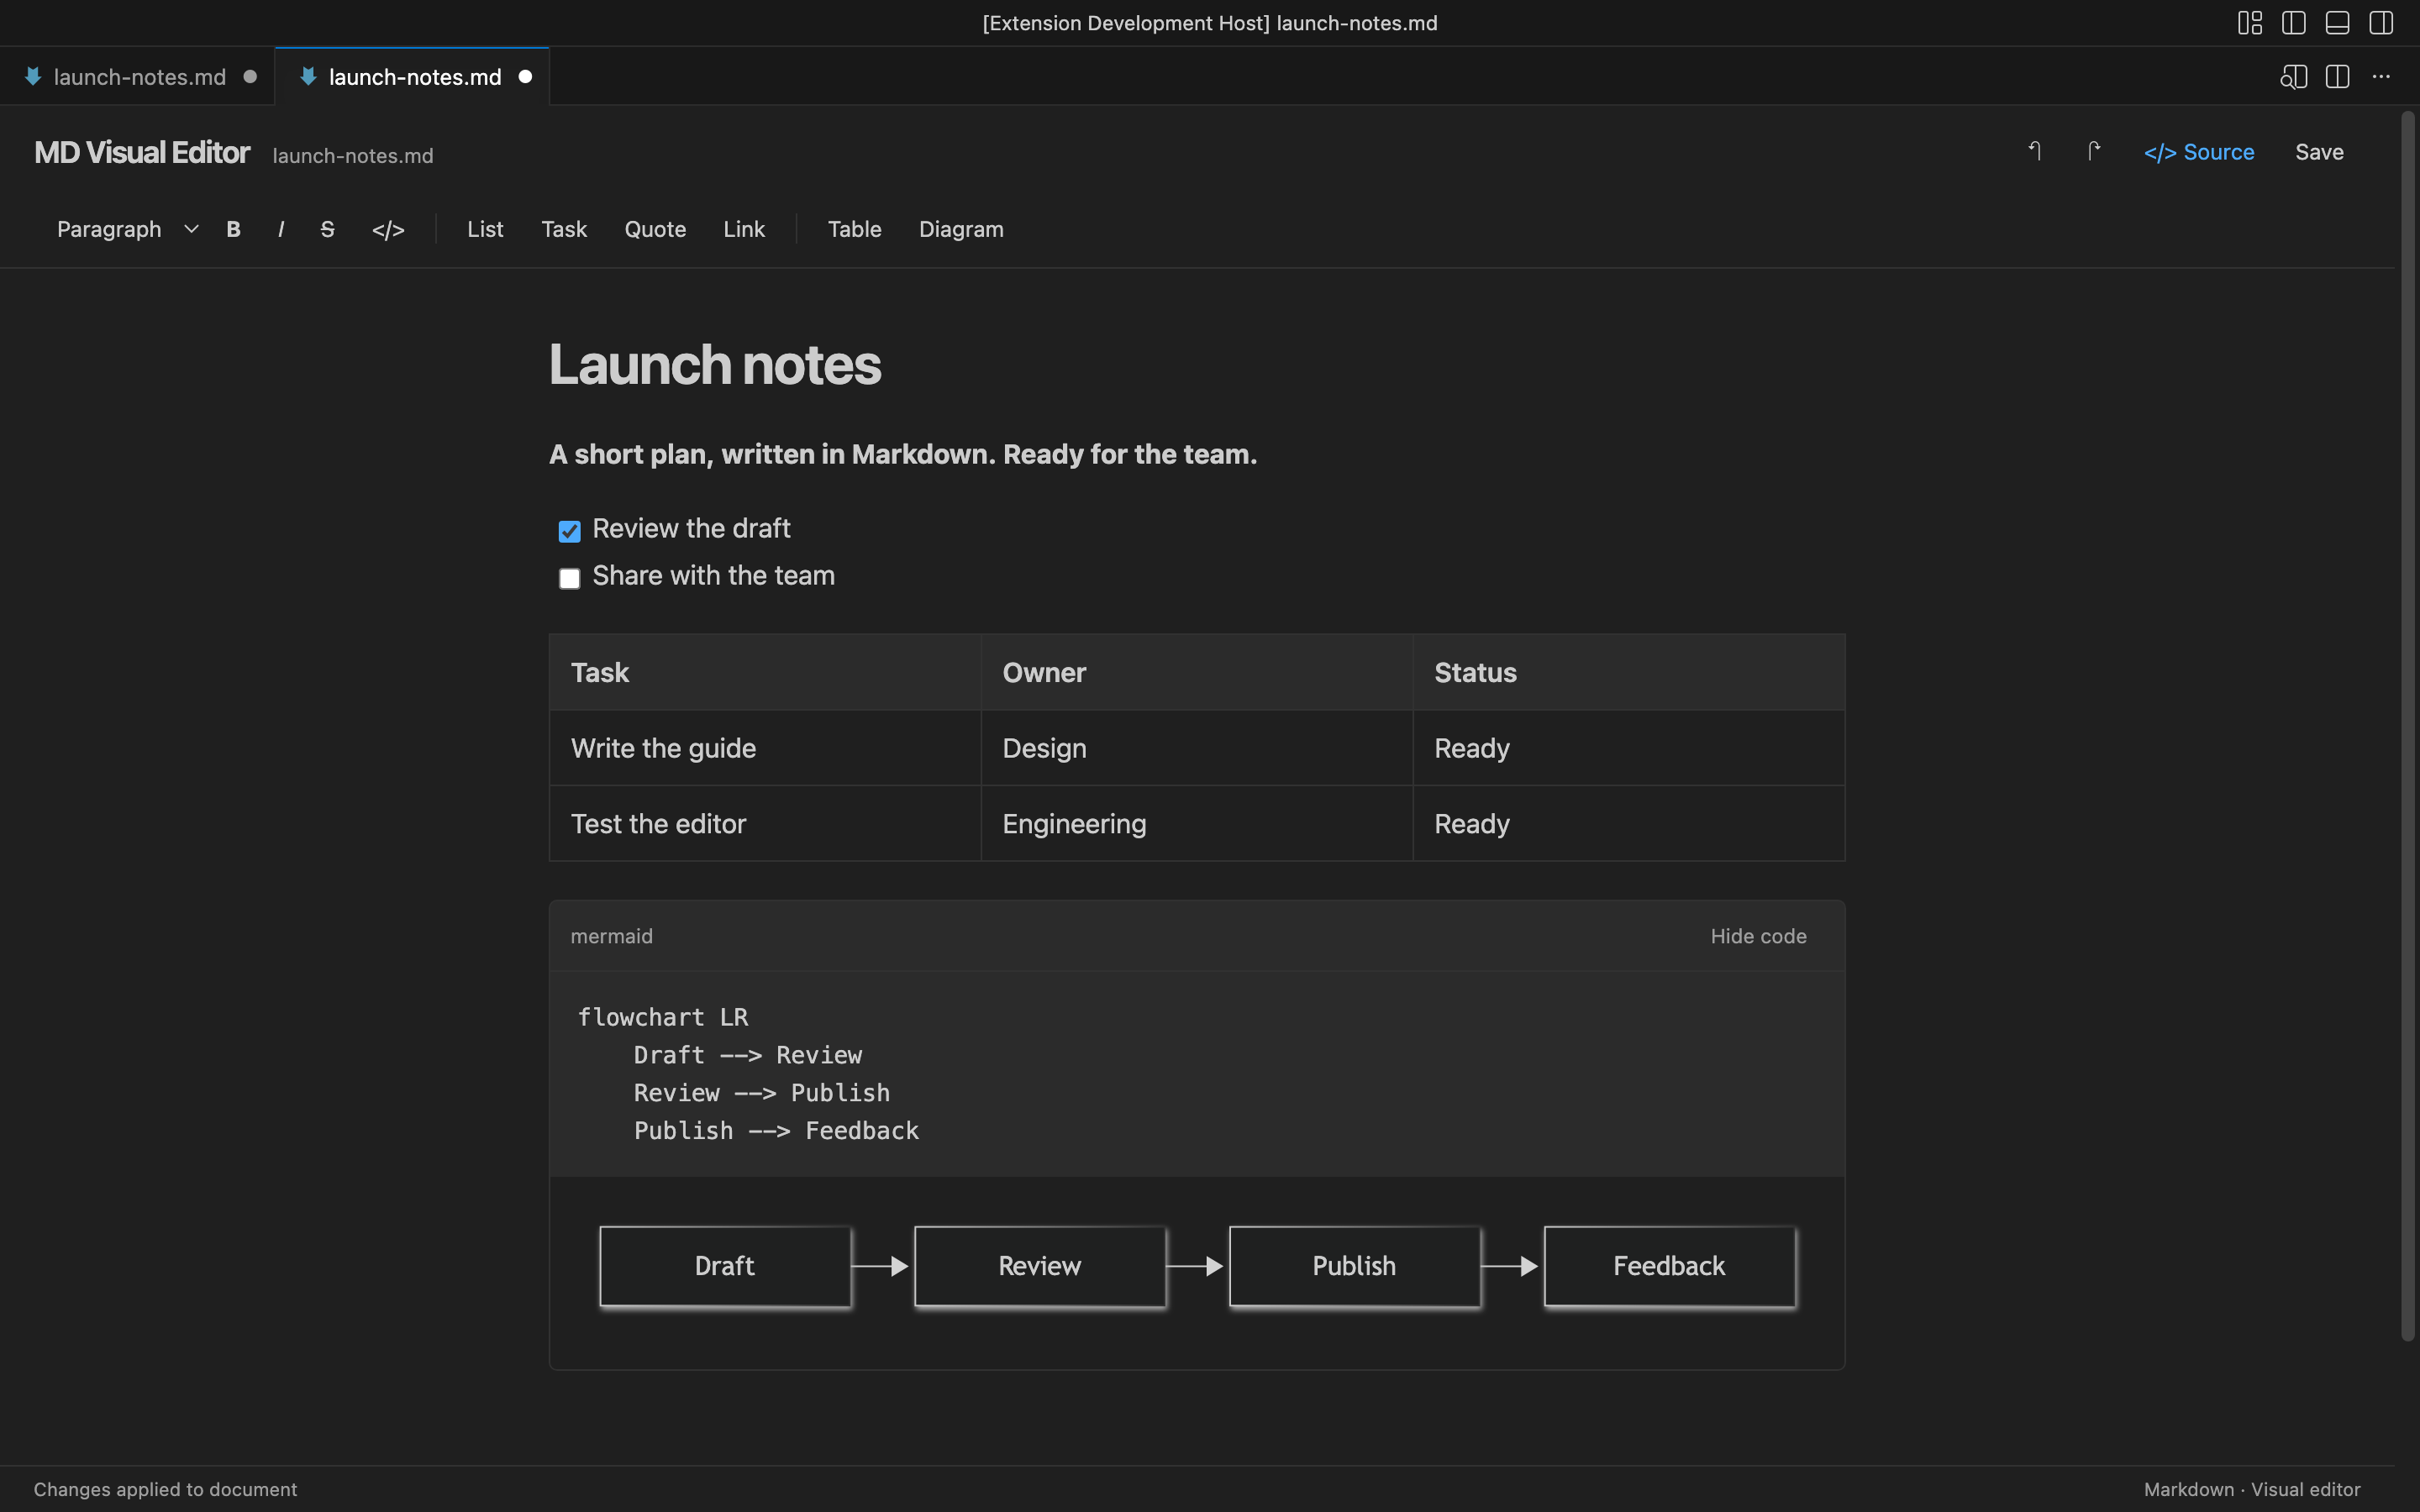Switch to Source view
2420x1512 pixels.
coord(2198,152)
